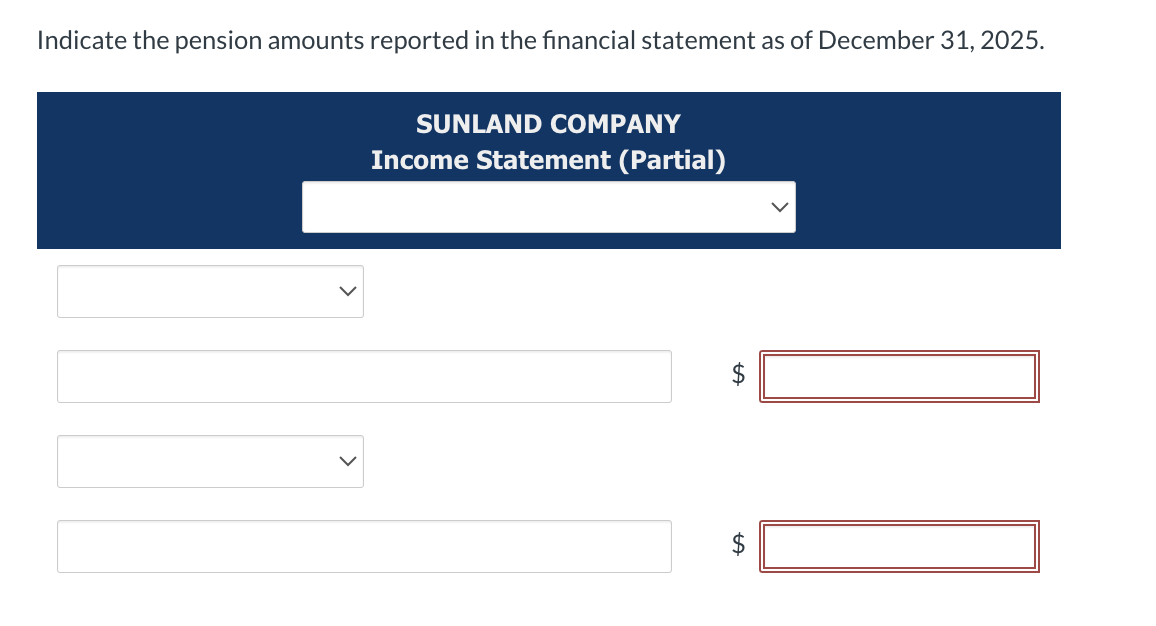Click the chevron on the second category dropdown
This screenshot has width=1156, height=626.
pos(347,461)
